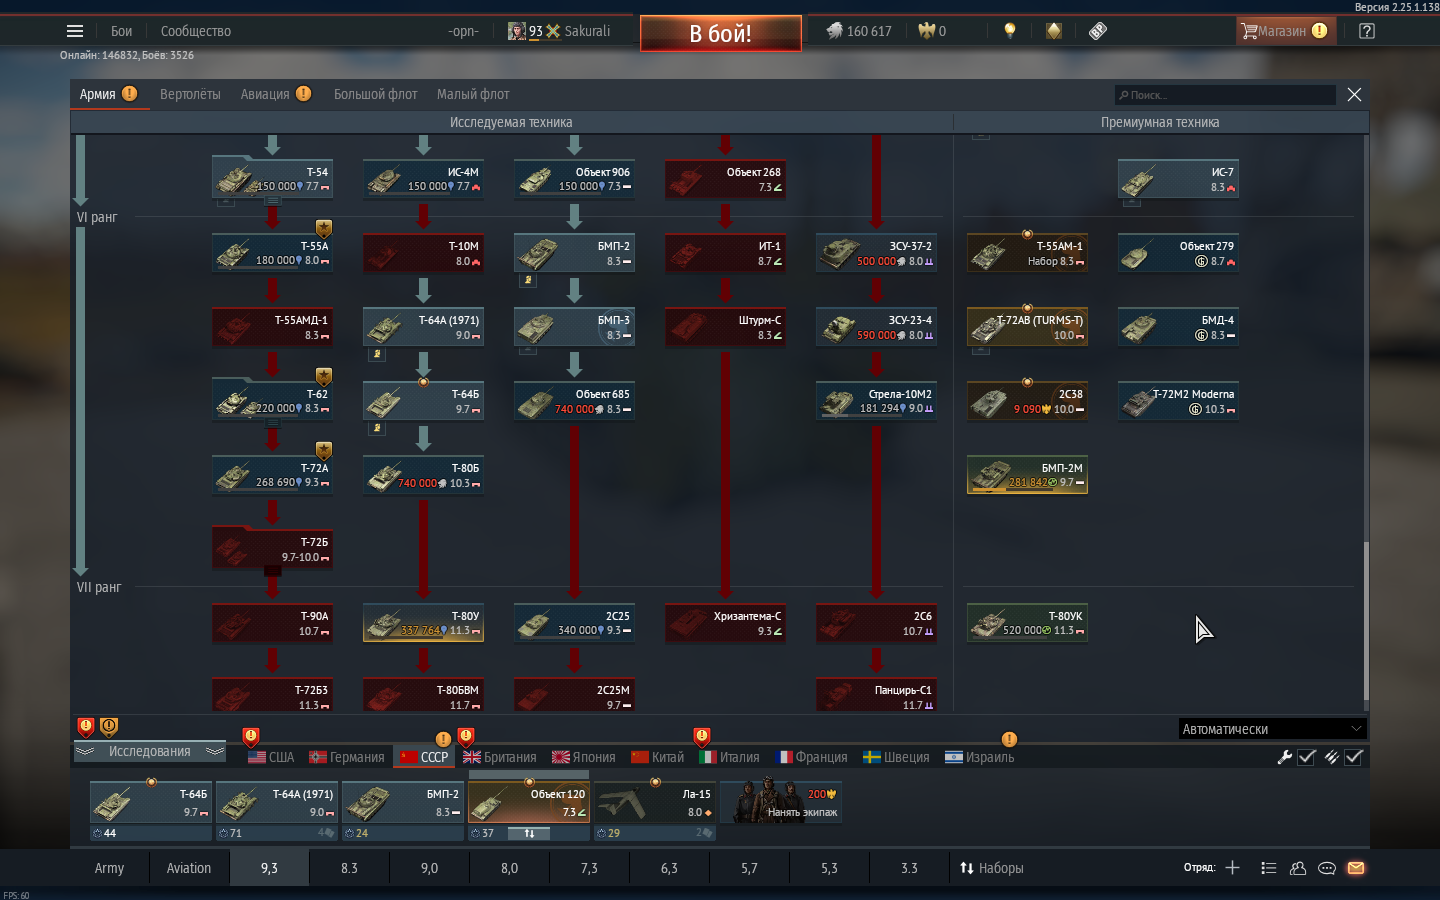
Task: Select the ИС-4М tank card
Action: tap(423, 179)
